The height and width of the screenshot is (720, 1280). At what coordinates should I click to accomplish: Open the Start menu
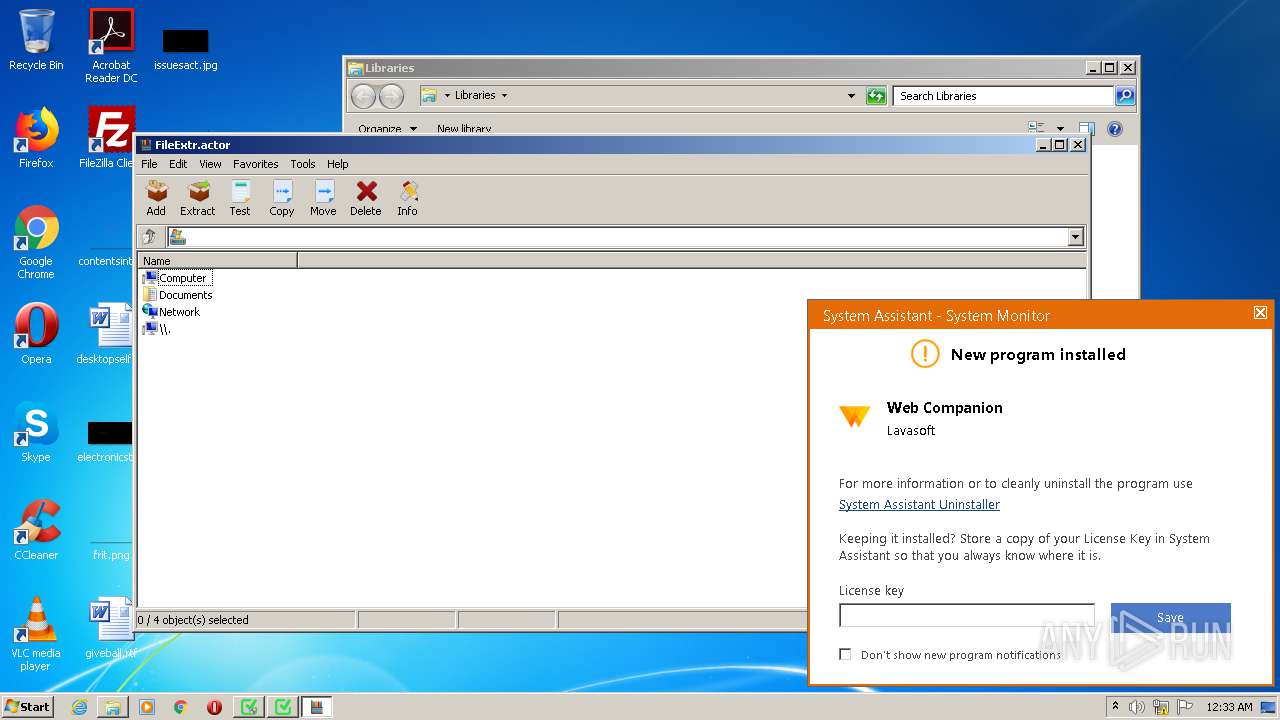pyautogui.click(x=28, y=707)
